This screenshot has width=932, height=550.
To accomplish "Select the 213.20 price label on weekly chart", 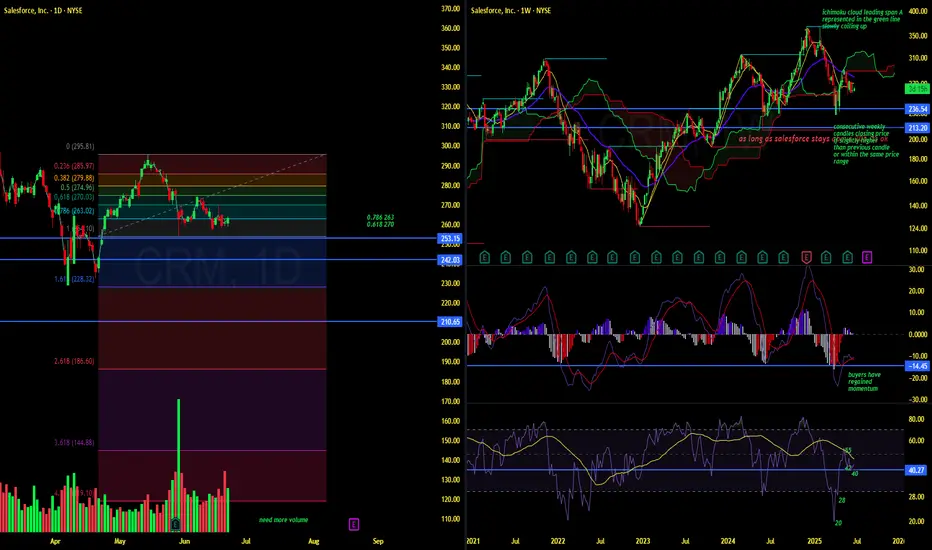I will 917,128.
